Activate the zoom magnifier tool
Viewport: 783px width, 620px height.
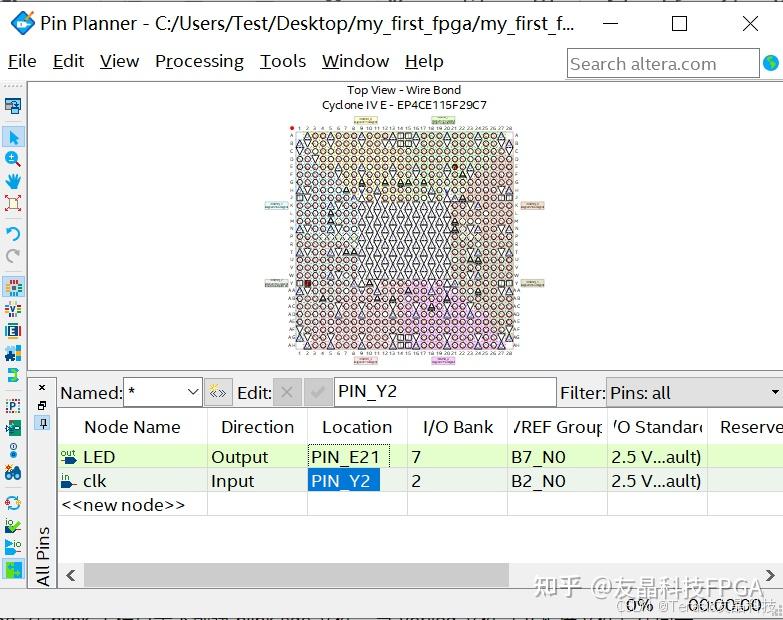[x=12, y=159]
